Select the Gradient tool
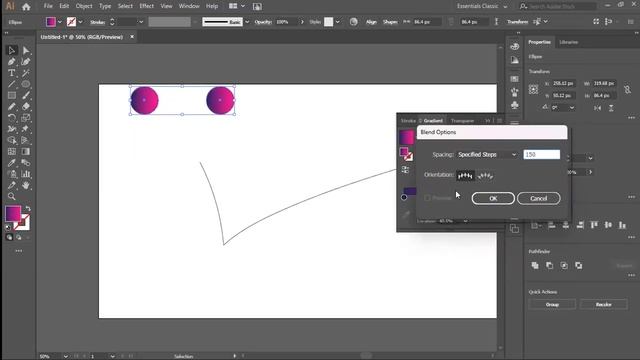 26,151
